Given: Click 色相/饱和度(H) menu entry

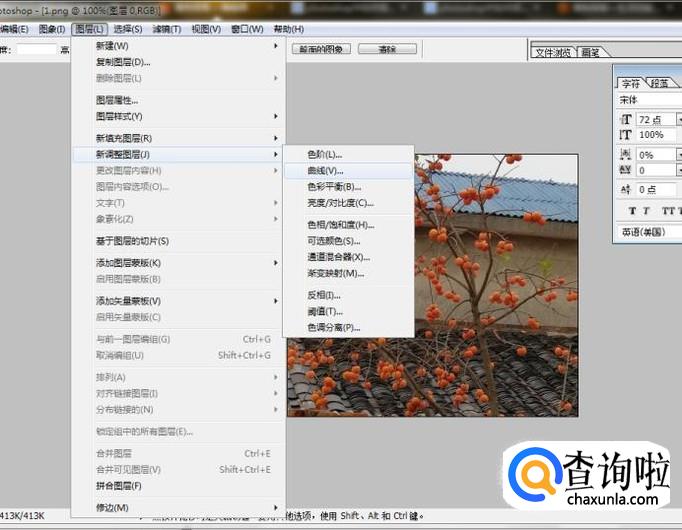Looking at the screenshot, I should (x=340, y=225).
